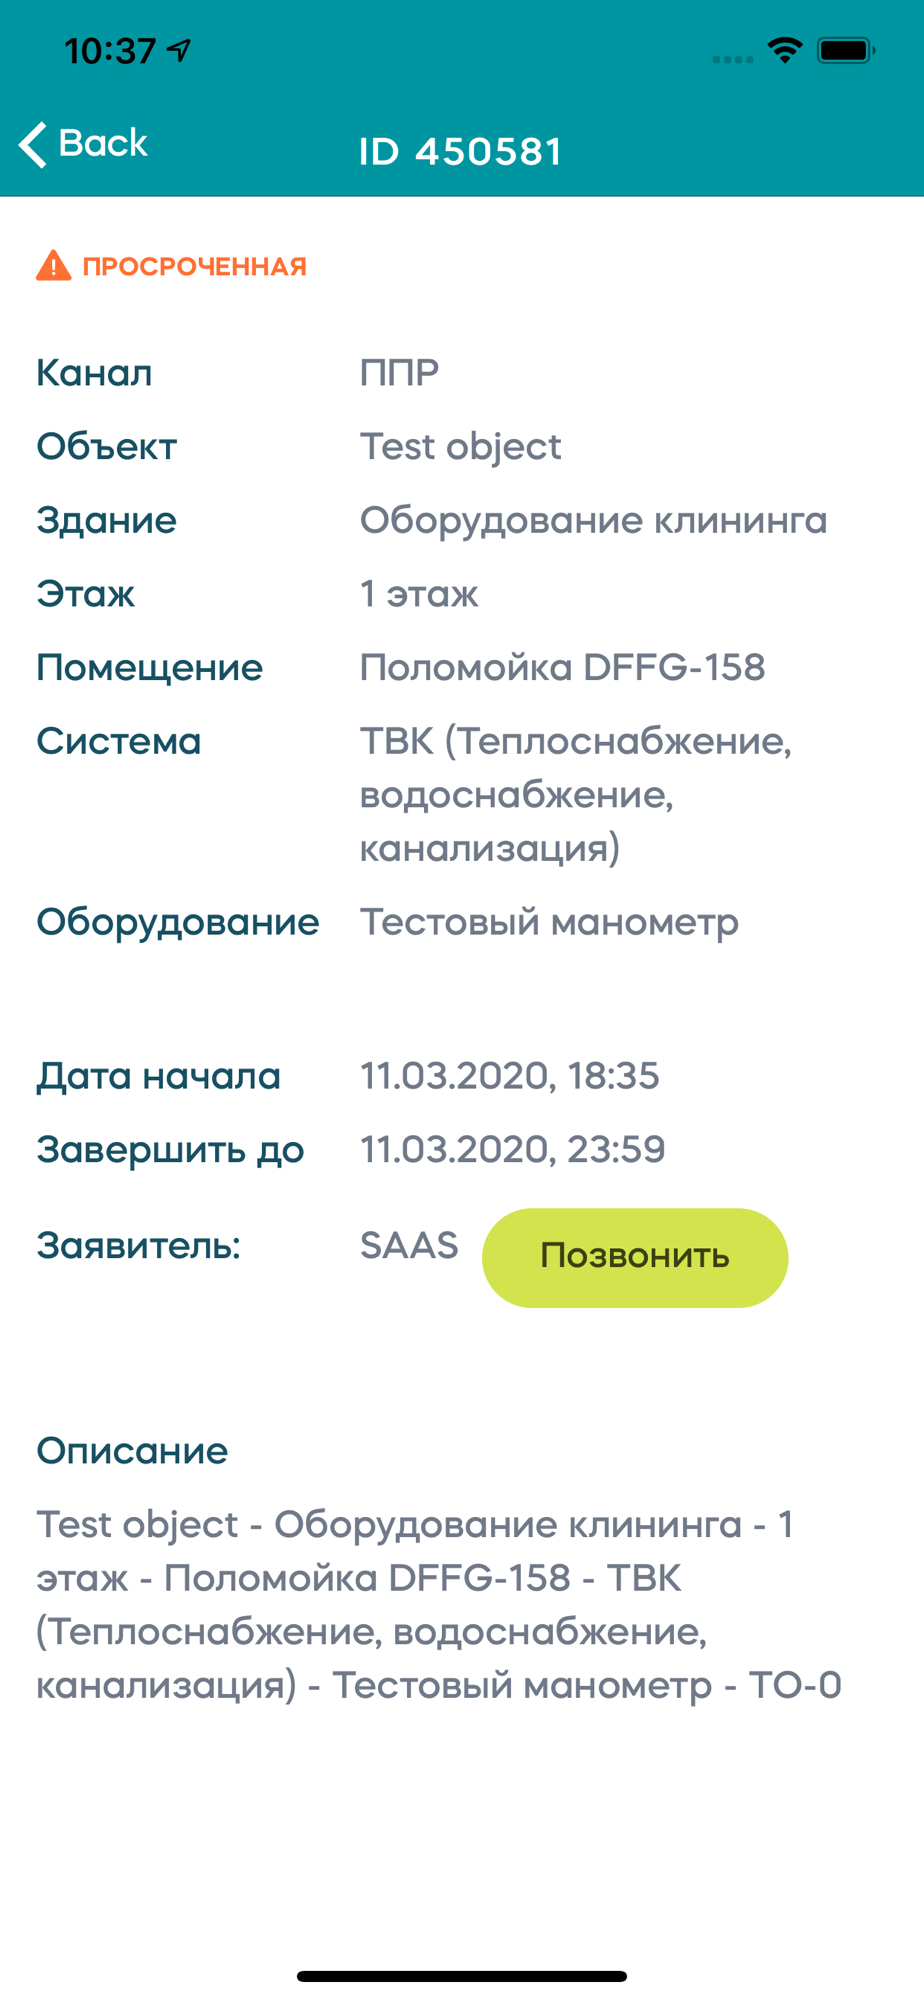This screenshot has width=924, height=2000.
Task: Tap the orange overdue warning triangle icon
Action: pyautogui.click(x=53, y=266)
